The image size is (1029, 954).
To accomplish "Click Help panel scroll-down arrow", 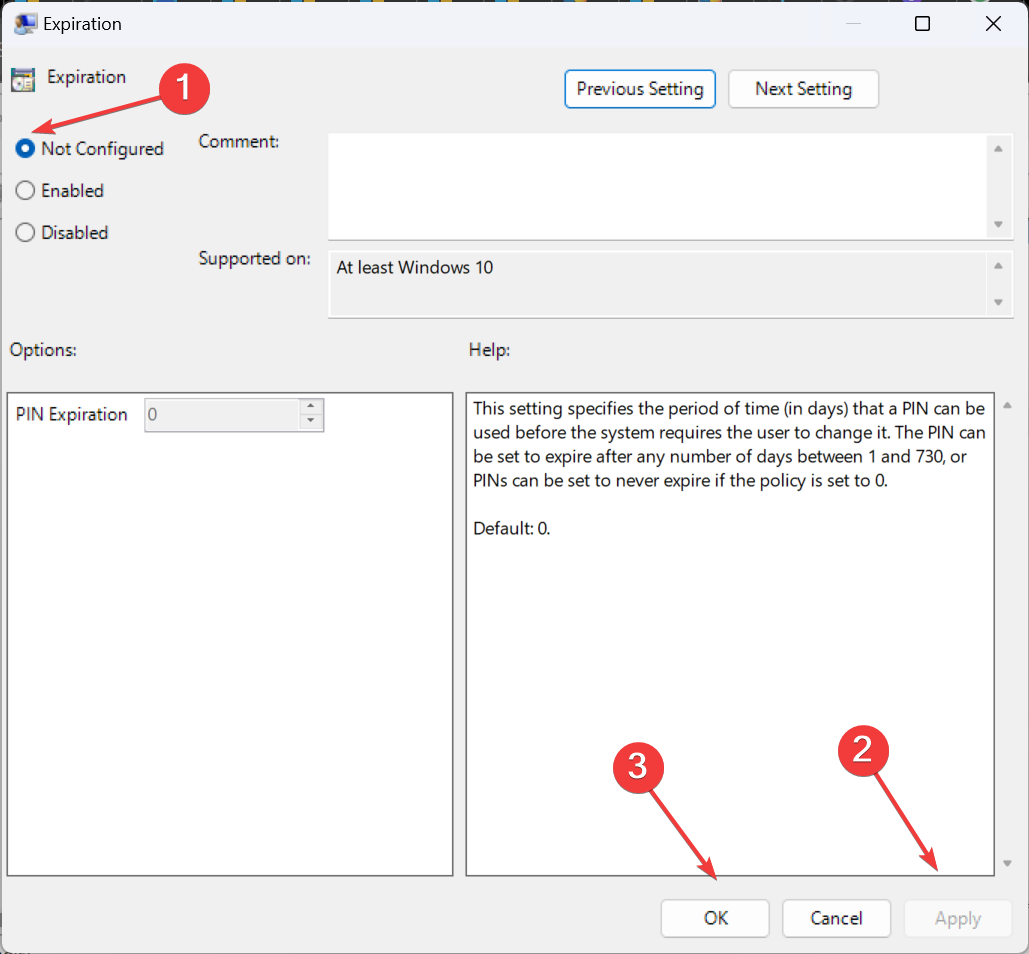I will (1007, 863).
